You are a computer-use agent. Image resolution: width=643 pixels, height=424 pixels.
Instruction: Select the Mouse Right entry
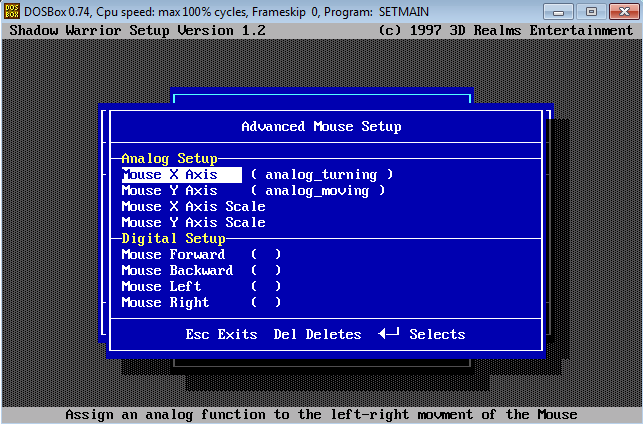166,303
